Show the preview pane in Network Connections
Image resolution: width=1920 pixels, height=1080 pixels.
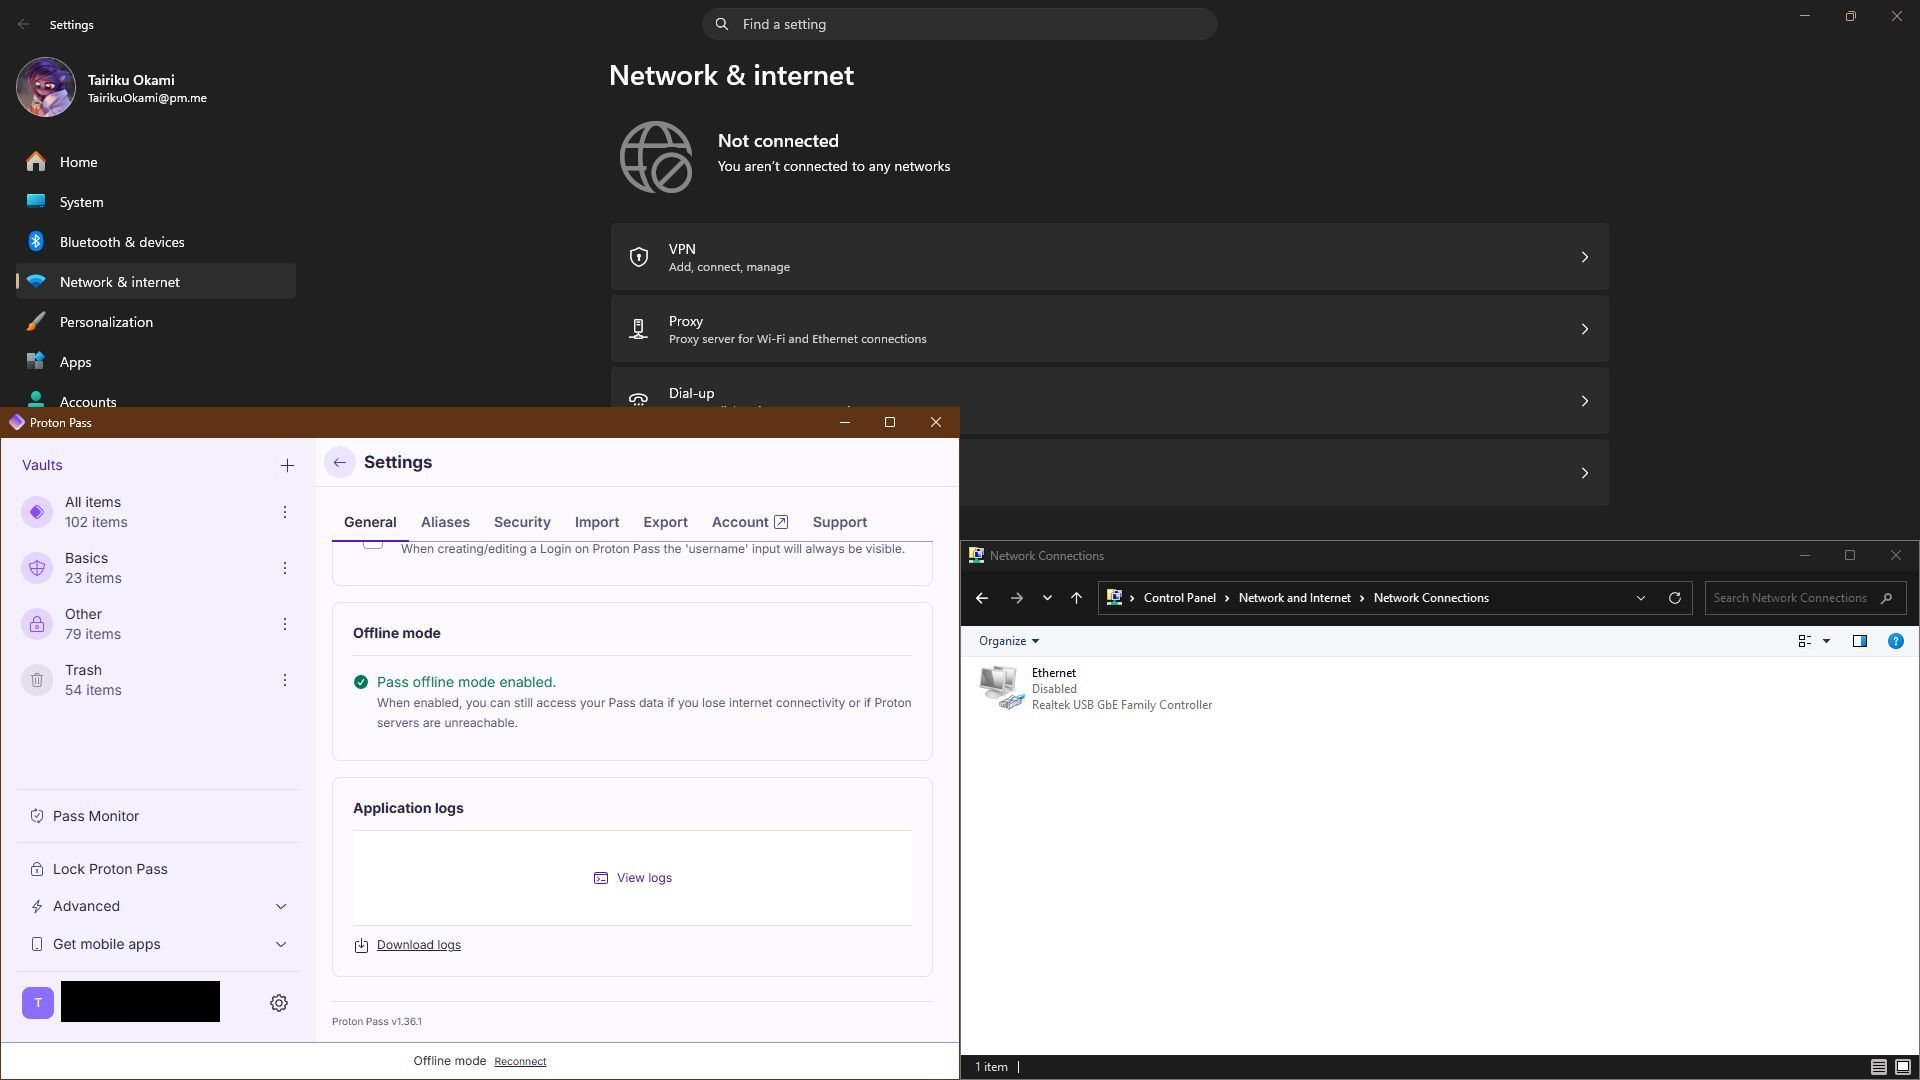tap(1860, 641)
